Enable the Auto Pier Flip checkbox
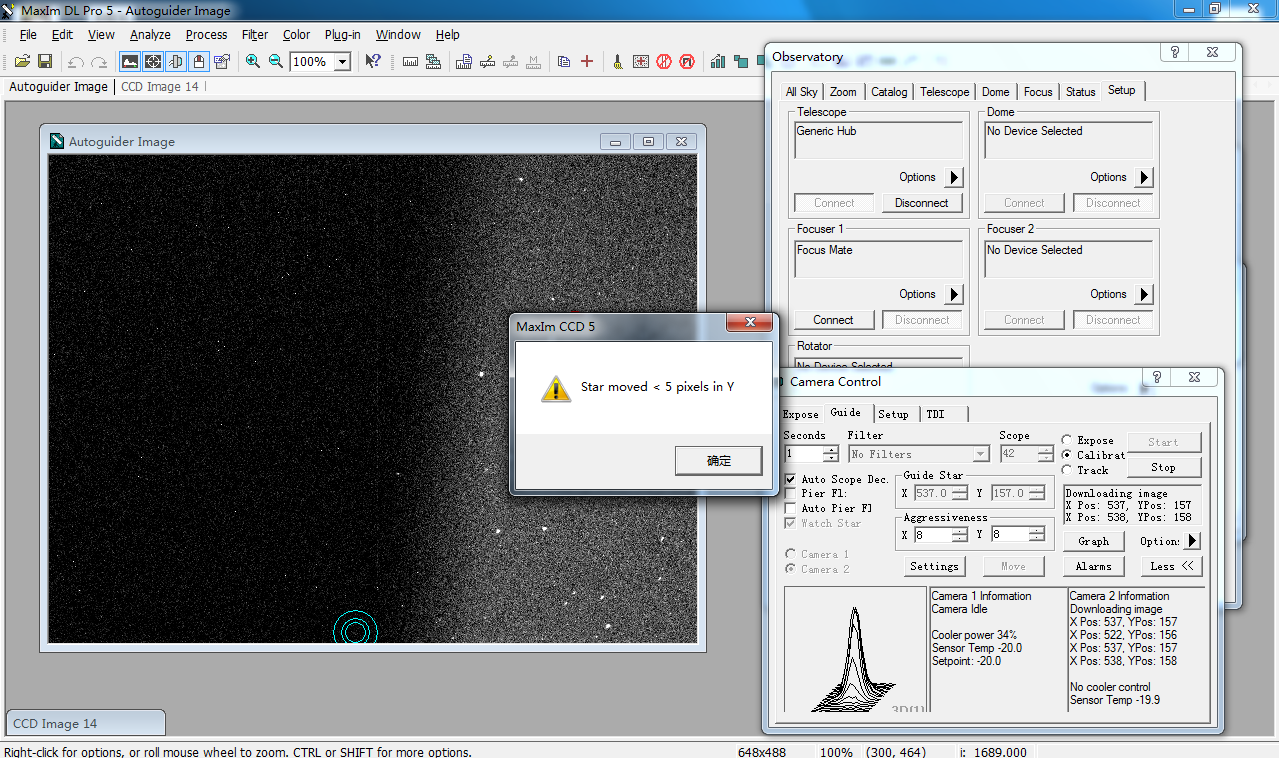Screen dimensions: 1279x758 point(791,508)
